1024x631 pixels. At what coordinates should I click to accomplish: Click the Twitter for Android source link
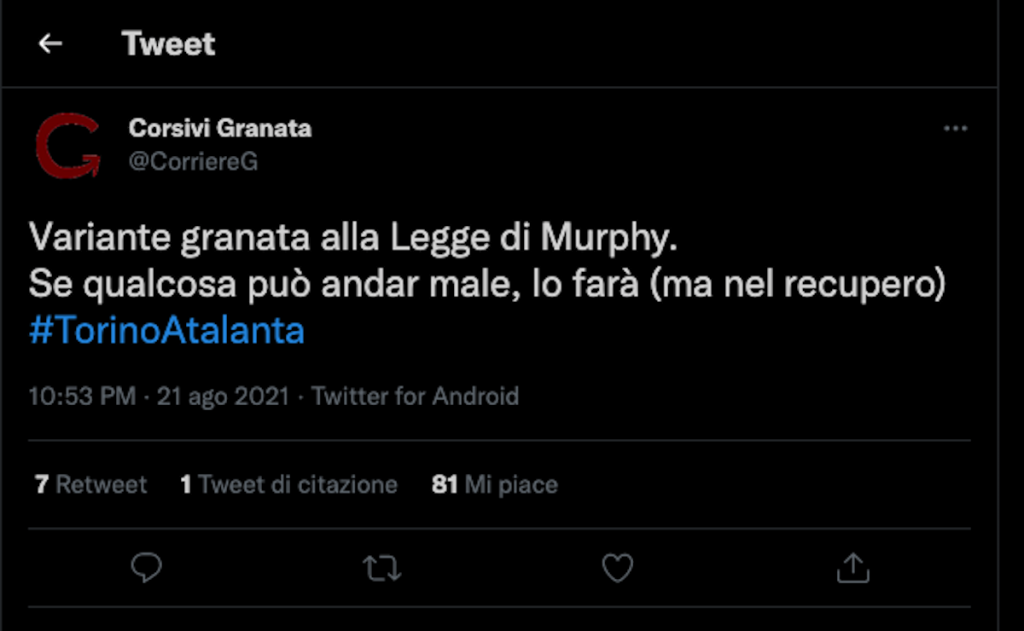[x=415, y=396]
